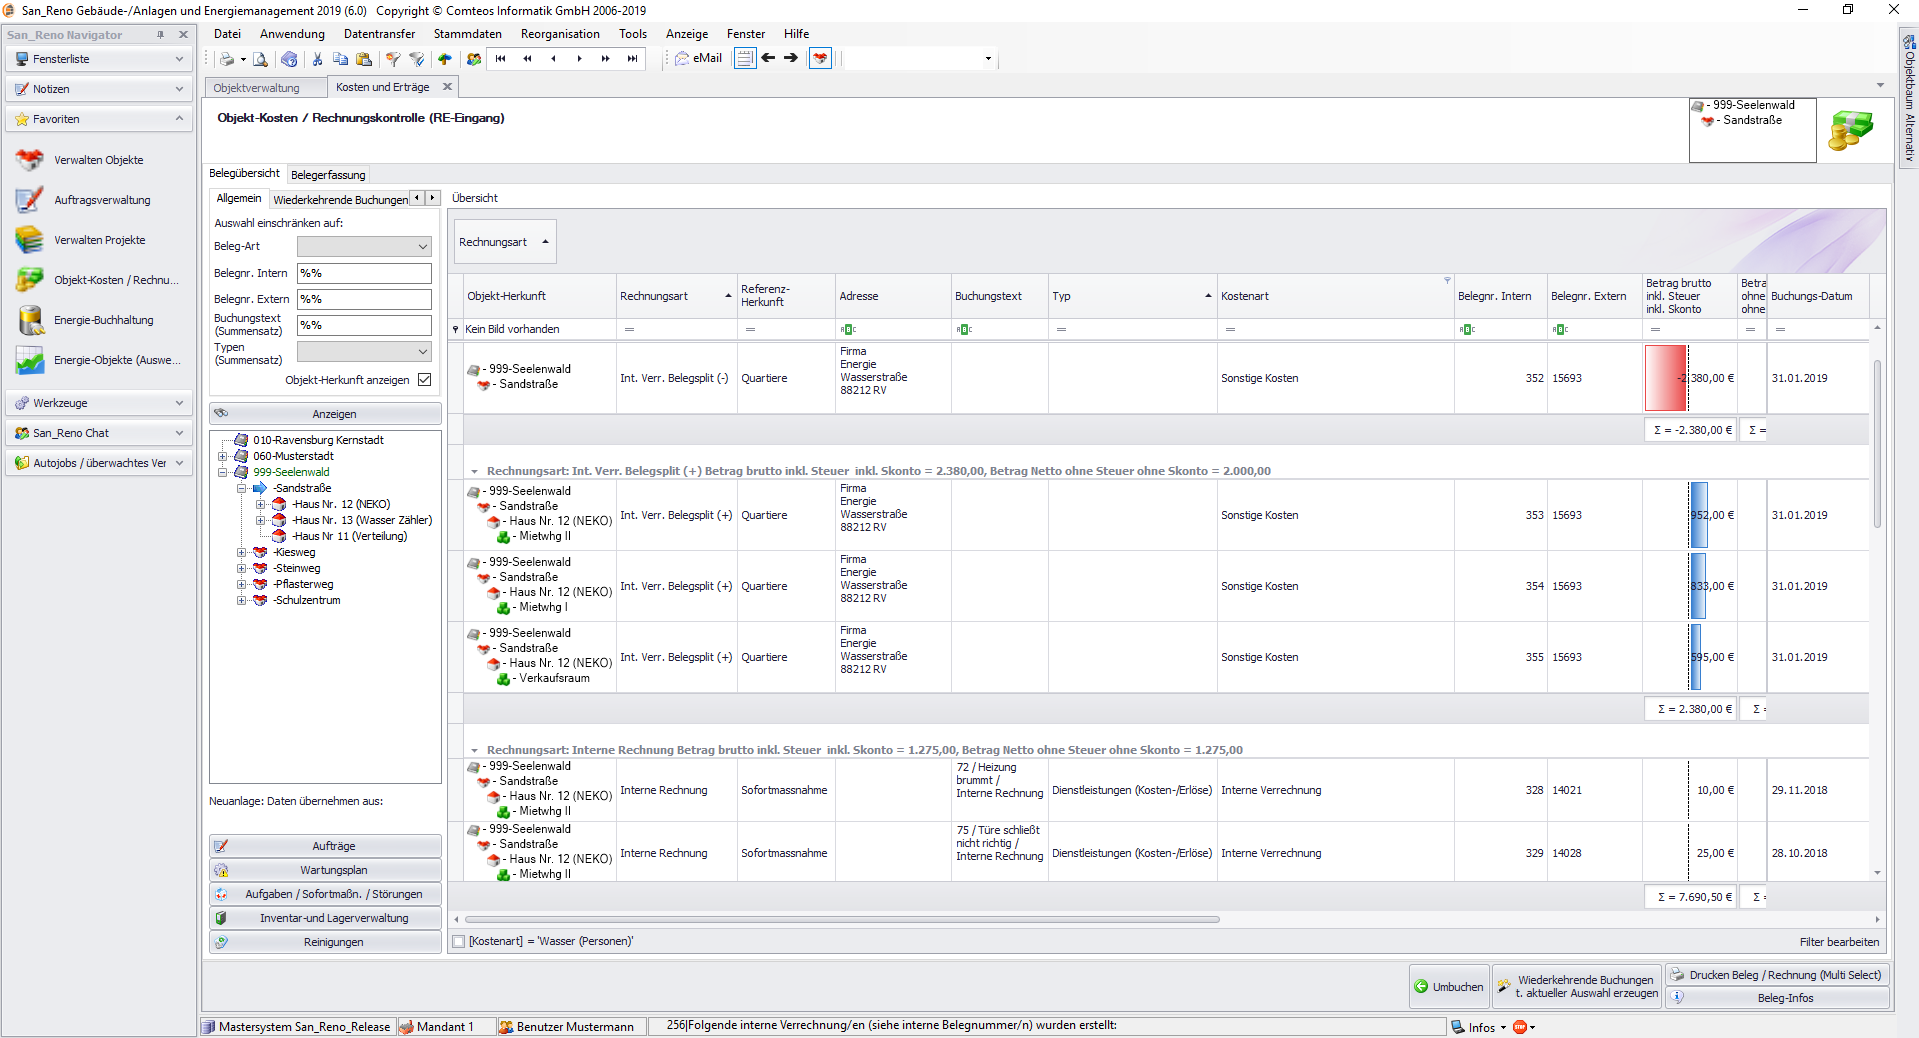Open Energie-Buchhaltung from favorites sidebar
The height and width of the screenshot is (1038, 1919).
tap(103, 320)
